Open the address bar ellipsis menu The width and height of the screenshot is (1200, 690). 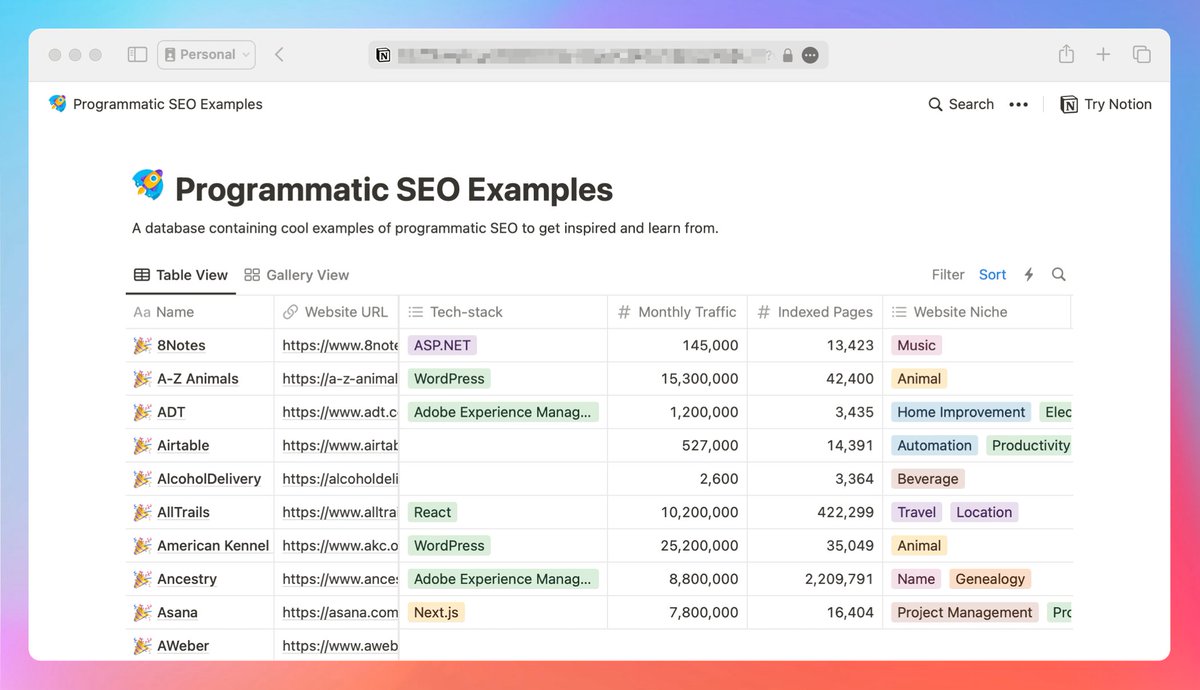click(x=810, y=55)
